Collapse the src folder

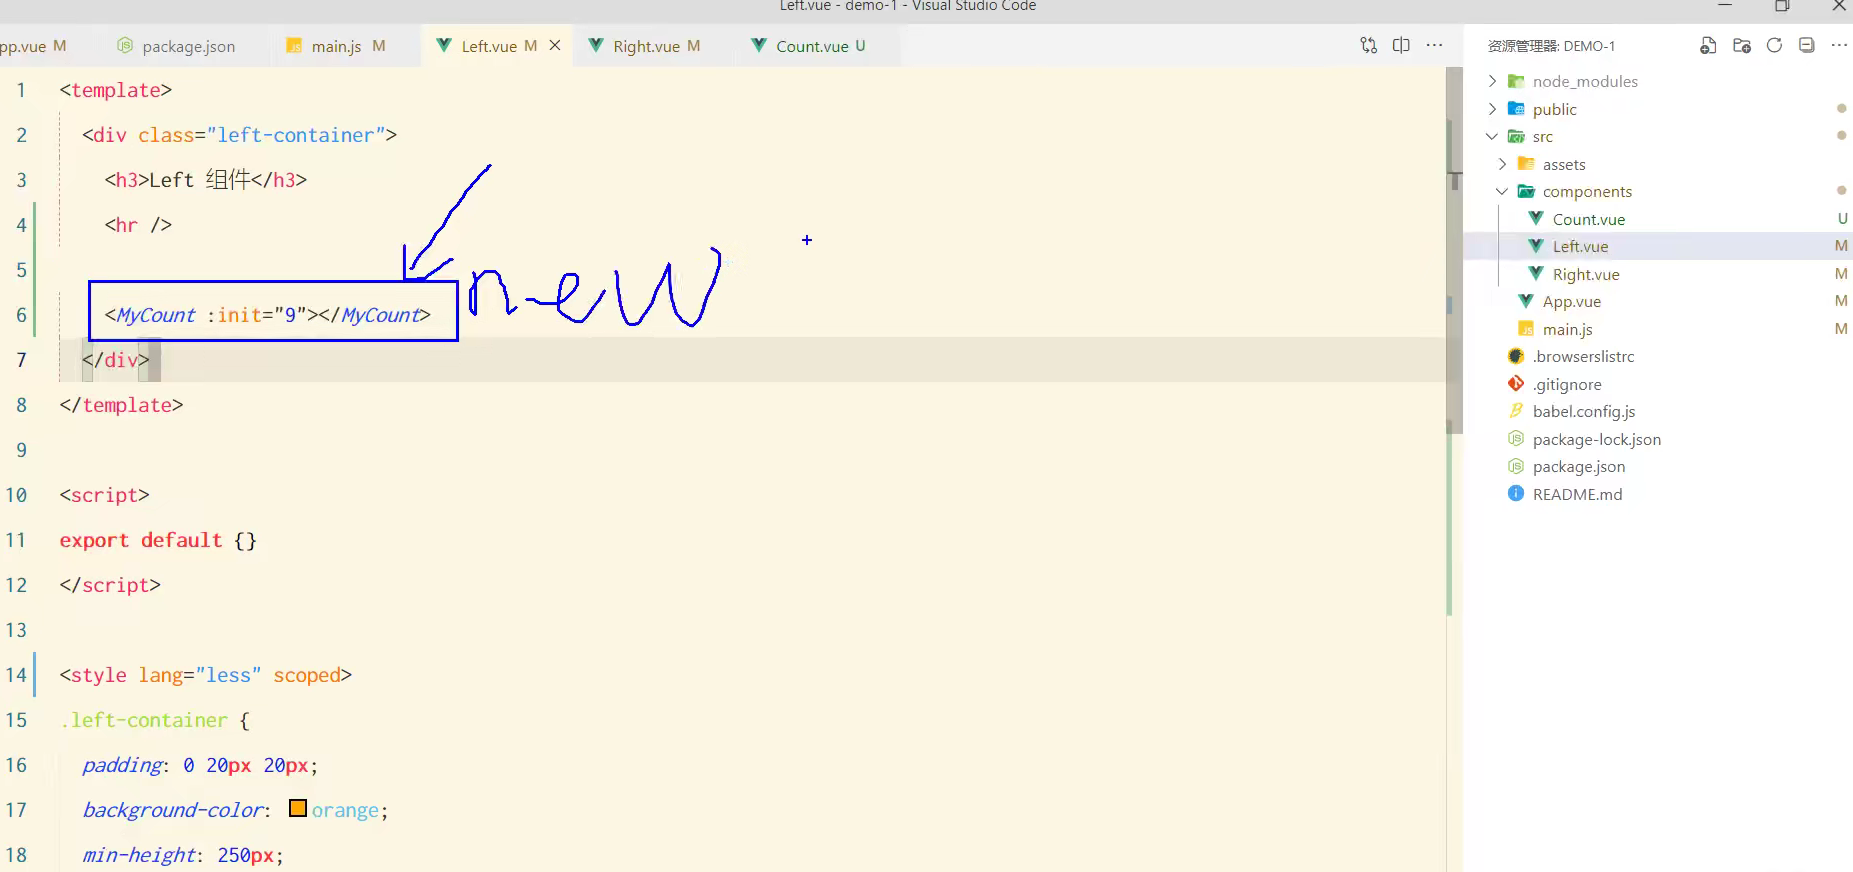(x=1492, y=136)
